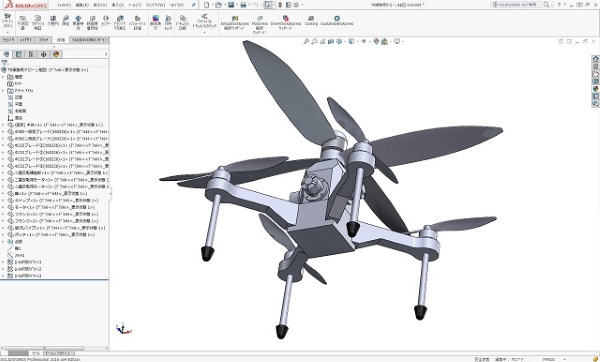The width and height of the screenshot is (600, 362).
Task: Launch the DriveWorksXpress wizard
Action: pos(285,23)
